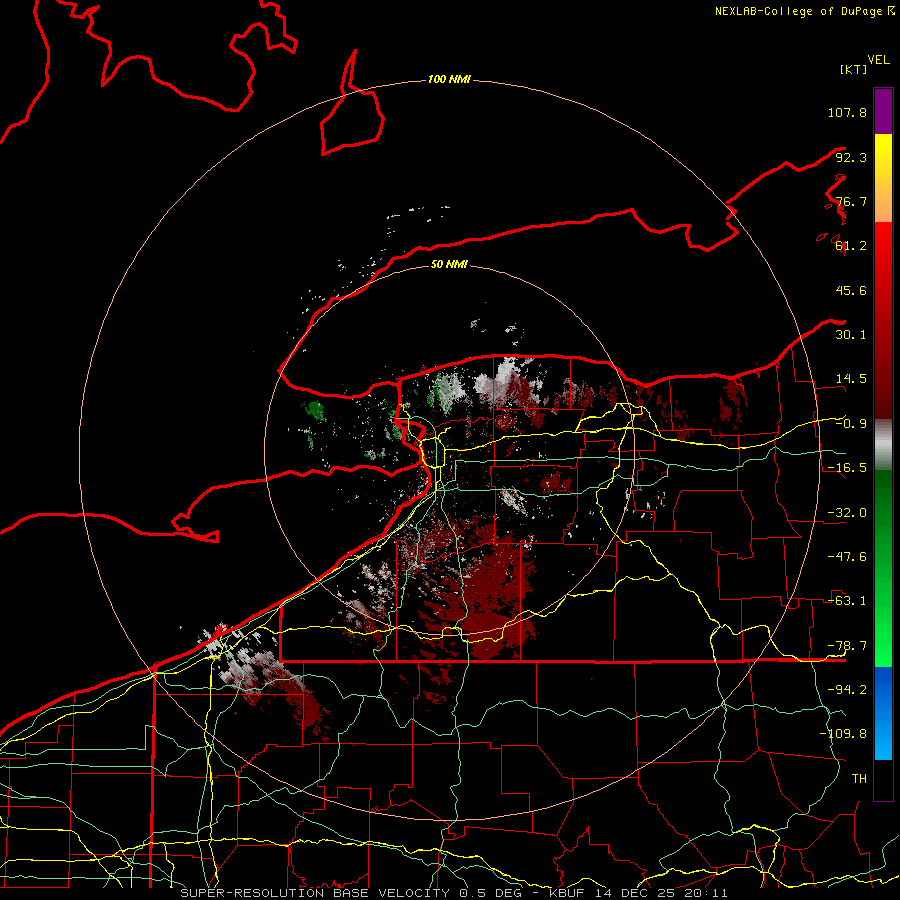Click the red outbound segment of color bar

[883, 320]
